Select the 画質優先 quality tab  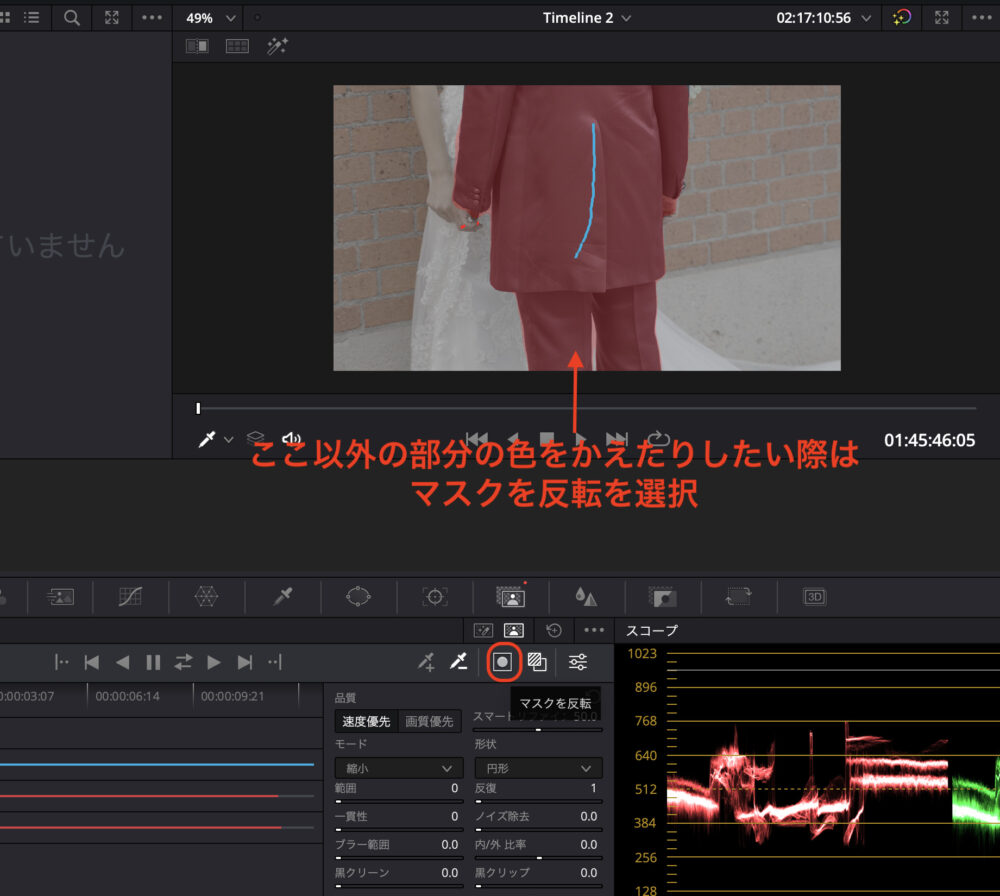coord(429,721)
